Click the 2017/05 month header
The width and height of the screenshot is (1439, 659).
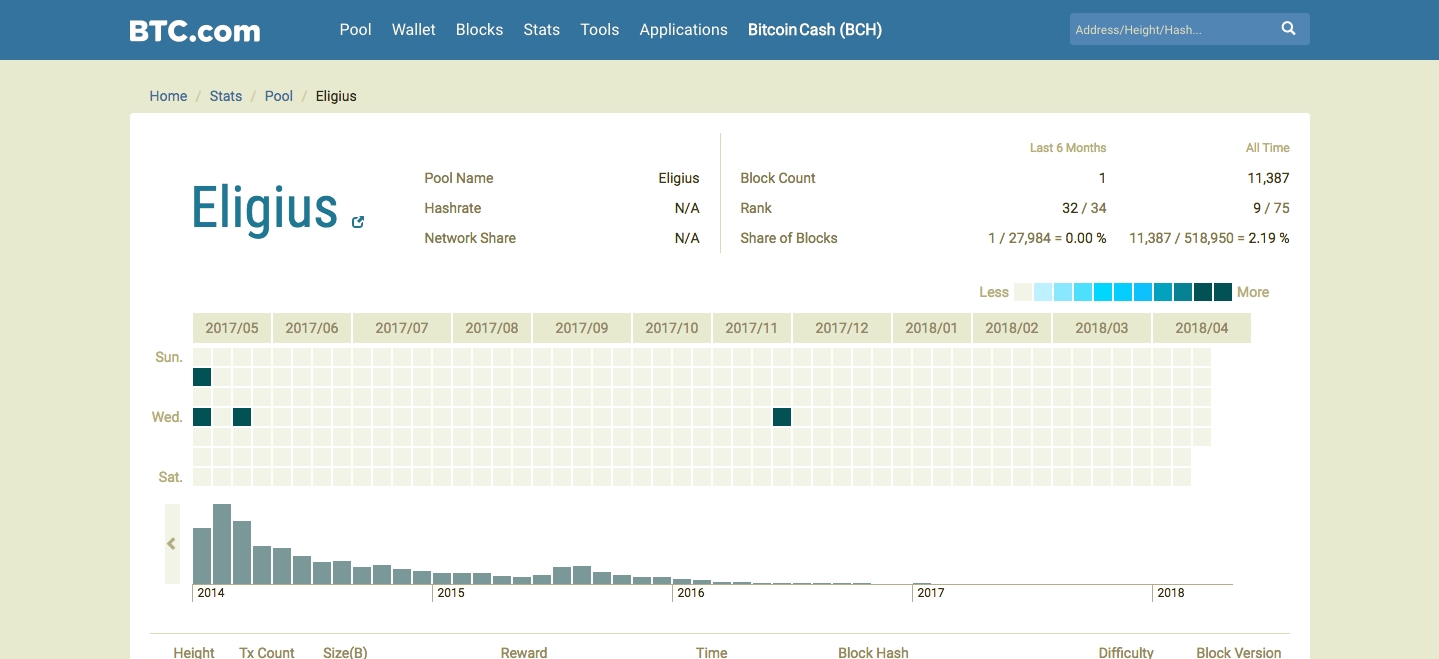pyautogui.click(x=232, y=328)
